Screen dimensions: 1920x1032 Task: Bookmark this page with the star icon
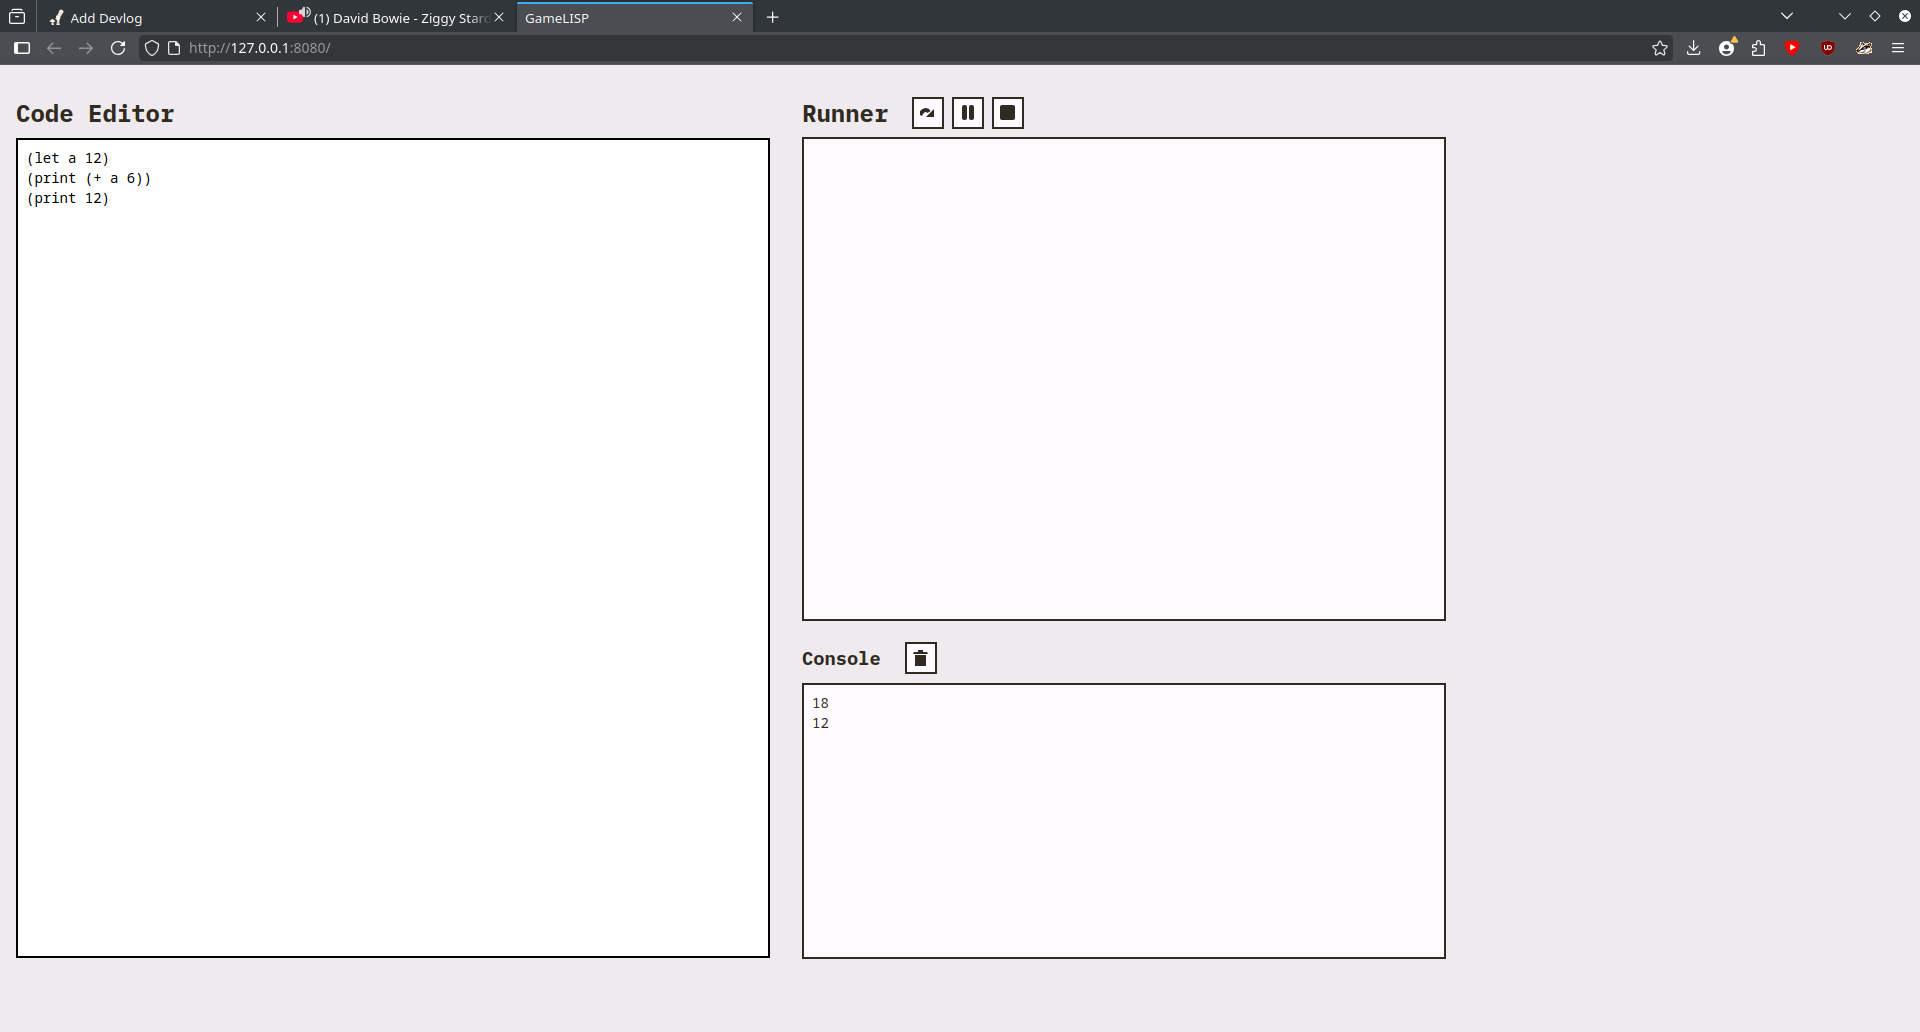(1660, 48)
